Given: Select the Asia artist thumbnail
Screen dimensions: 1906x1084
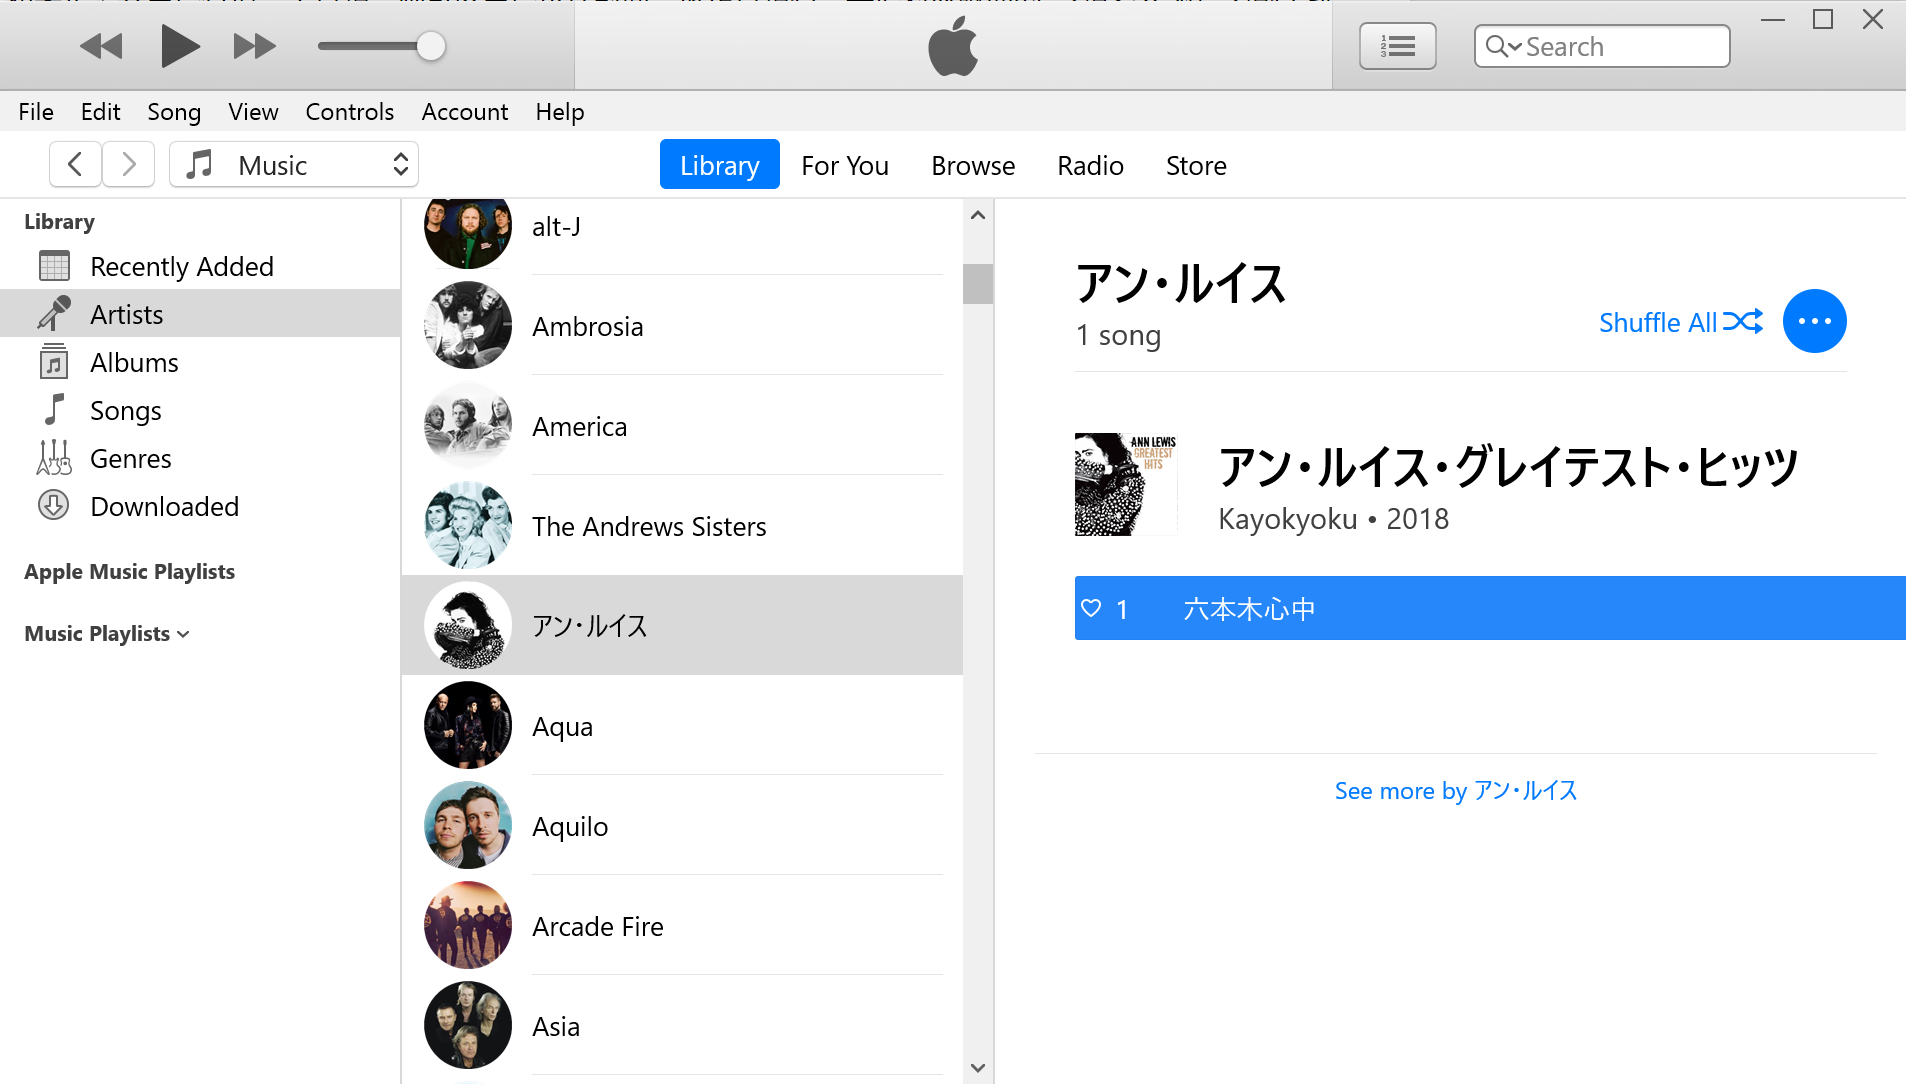Looking at the screenshot, I should pyautogui.click(x=468, y=1025).
